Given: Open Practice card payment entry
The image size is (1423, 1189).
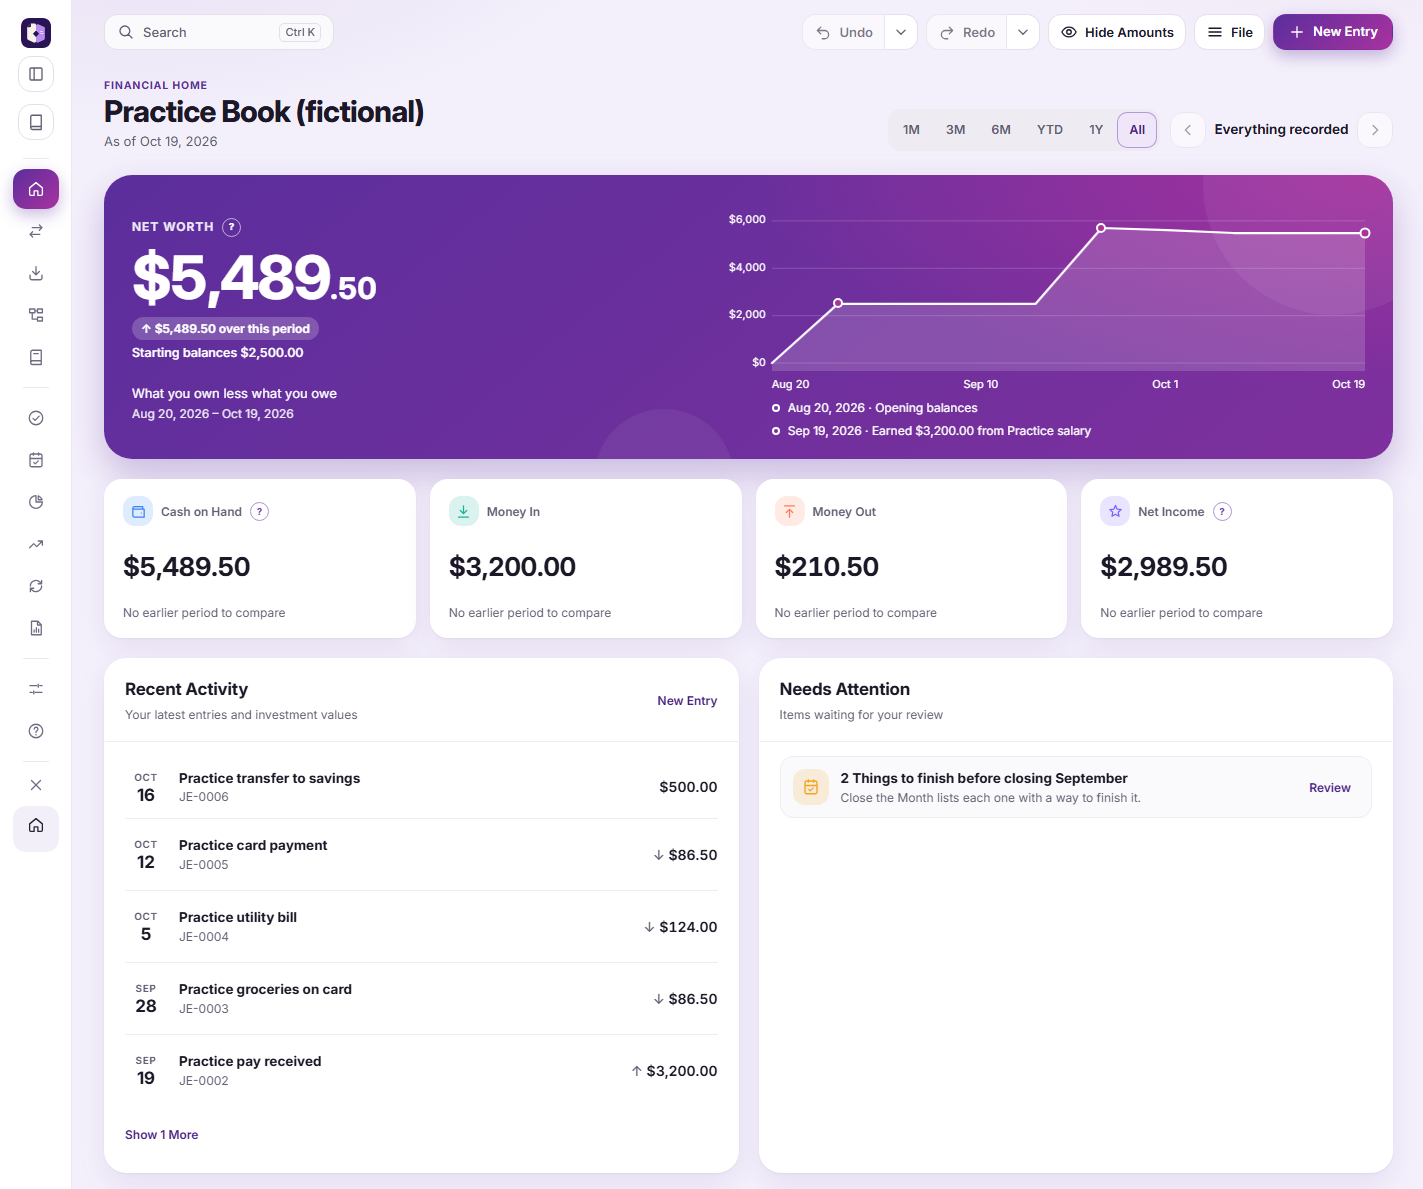Looking at the screenshot, I should pyautogui.click(x=421, y=855).
